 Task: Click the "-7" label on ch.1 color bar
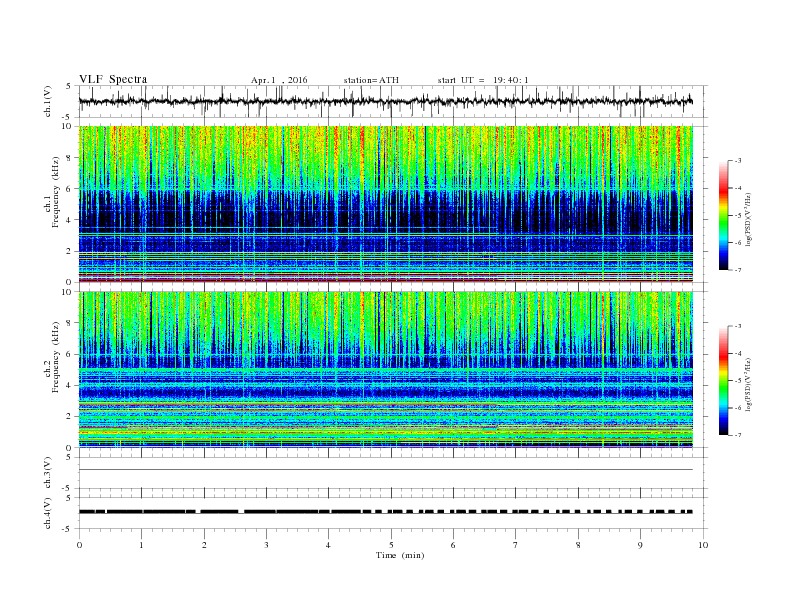[738, 270]
